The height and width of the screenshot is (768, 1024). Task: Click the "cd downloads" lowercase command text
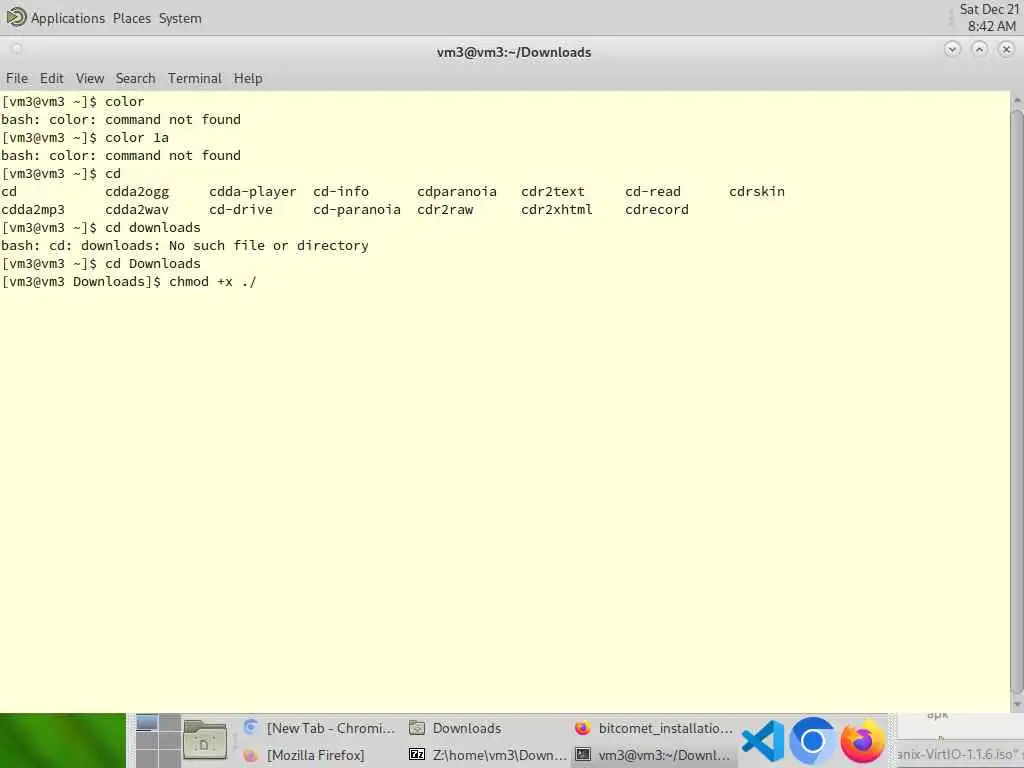(153, 228)
